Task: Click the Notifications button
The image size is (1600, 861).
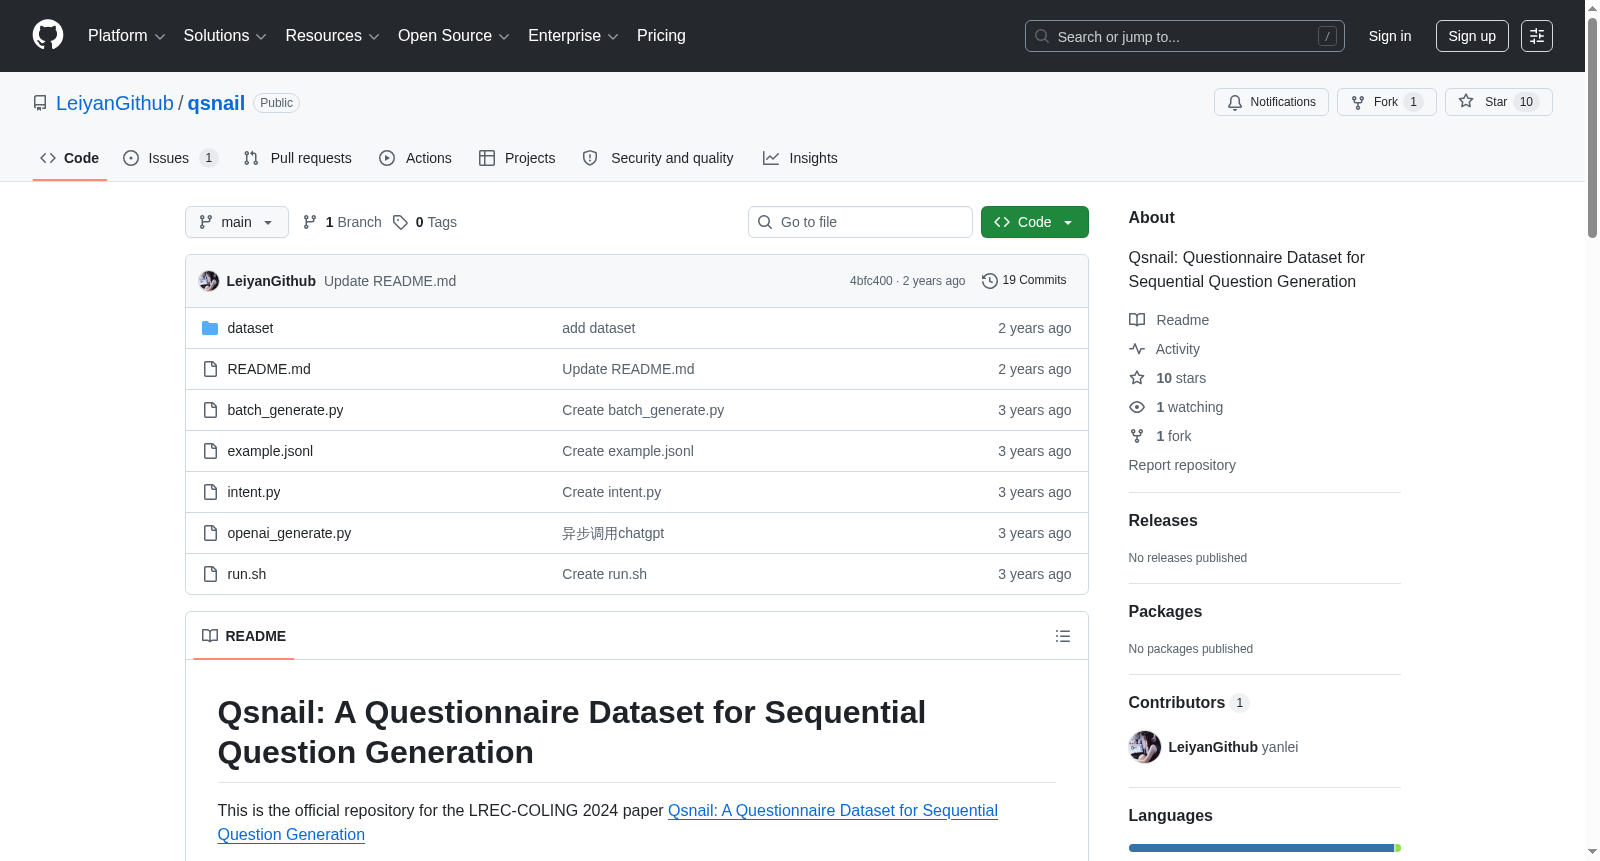Action: point(1271,102)
